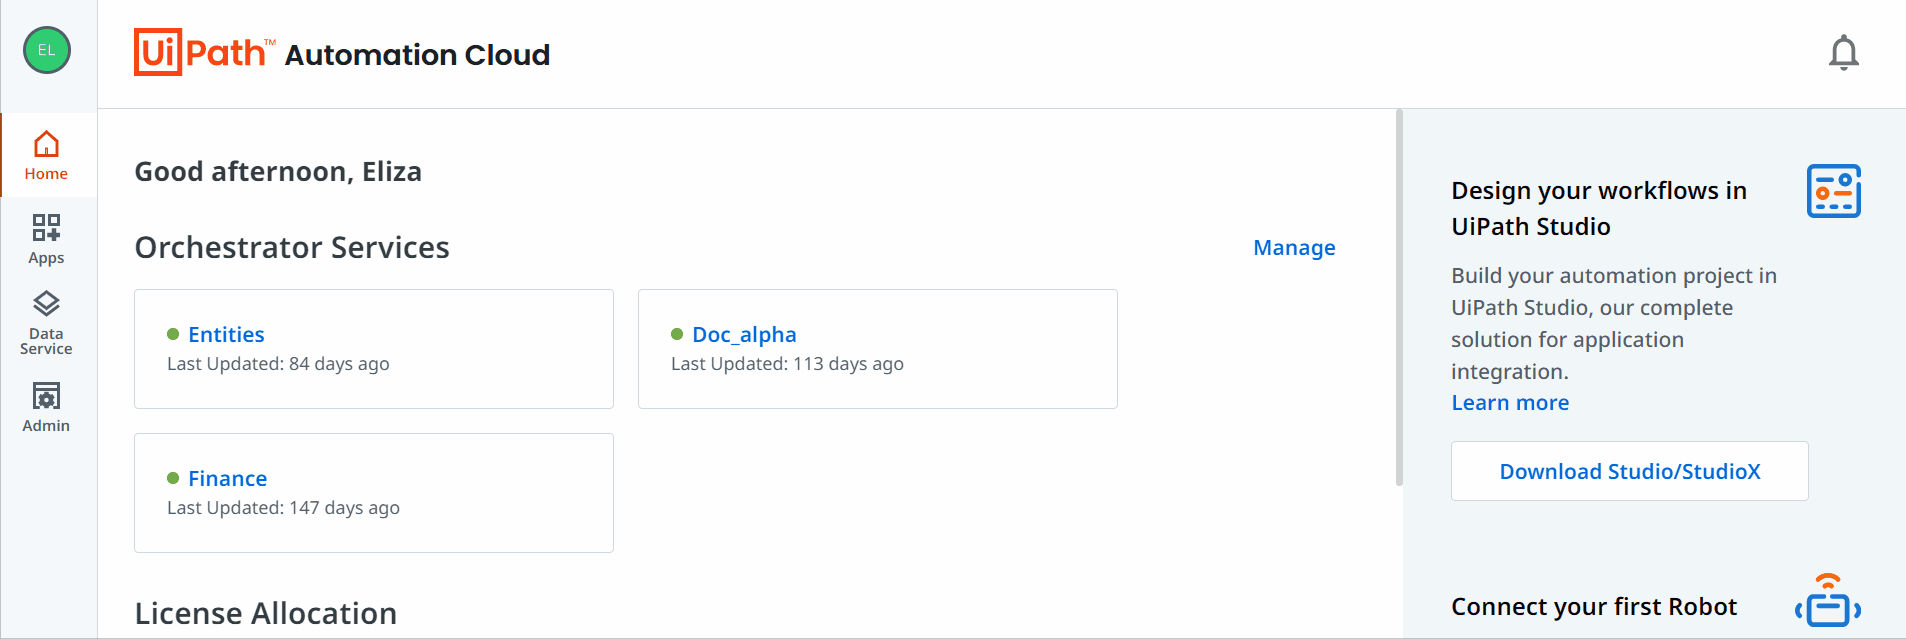Click the main page vertical scrollbar
1906x639 pixels.
(1399, 298)
